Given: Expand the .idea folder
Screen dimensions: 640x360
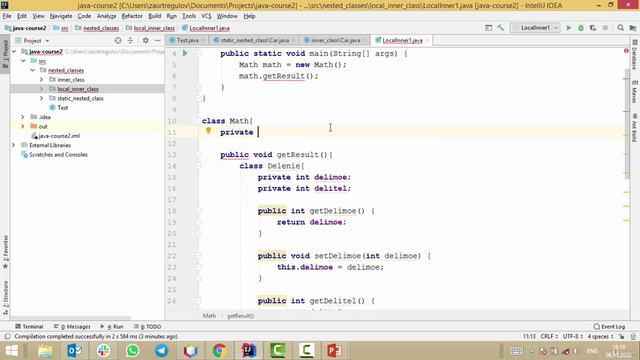Looking at the screenshot, I should (x=23, y=117).
